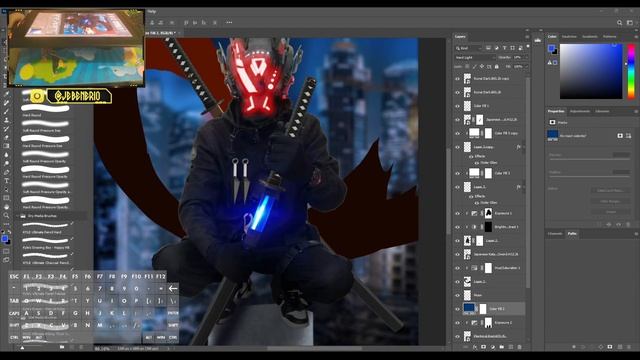Switch to the Adjustments tab
This screenshot has height=360, width=640.
click(580, 111)
